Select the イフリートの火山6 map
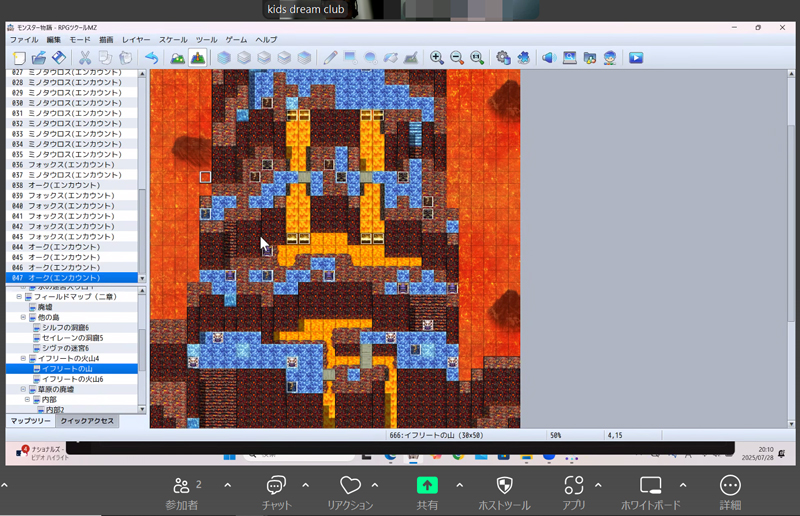The height and width of the screenshot is (516, 800). 72,379
